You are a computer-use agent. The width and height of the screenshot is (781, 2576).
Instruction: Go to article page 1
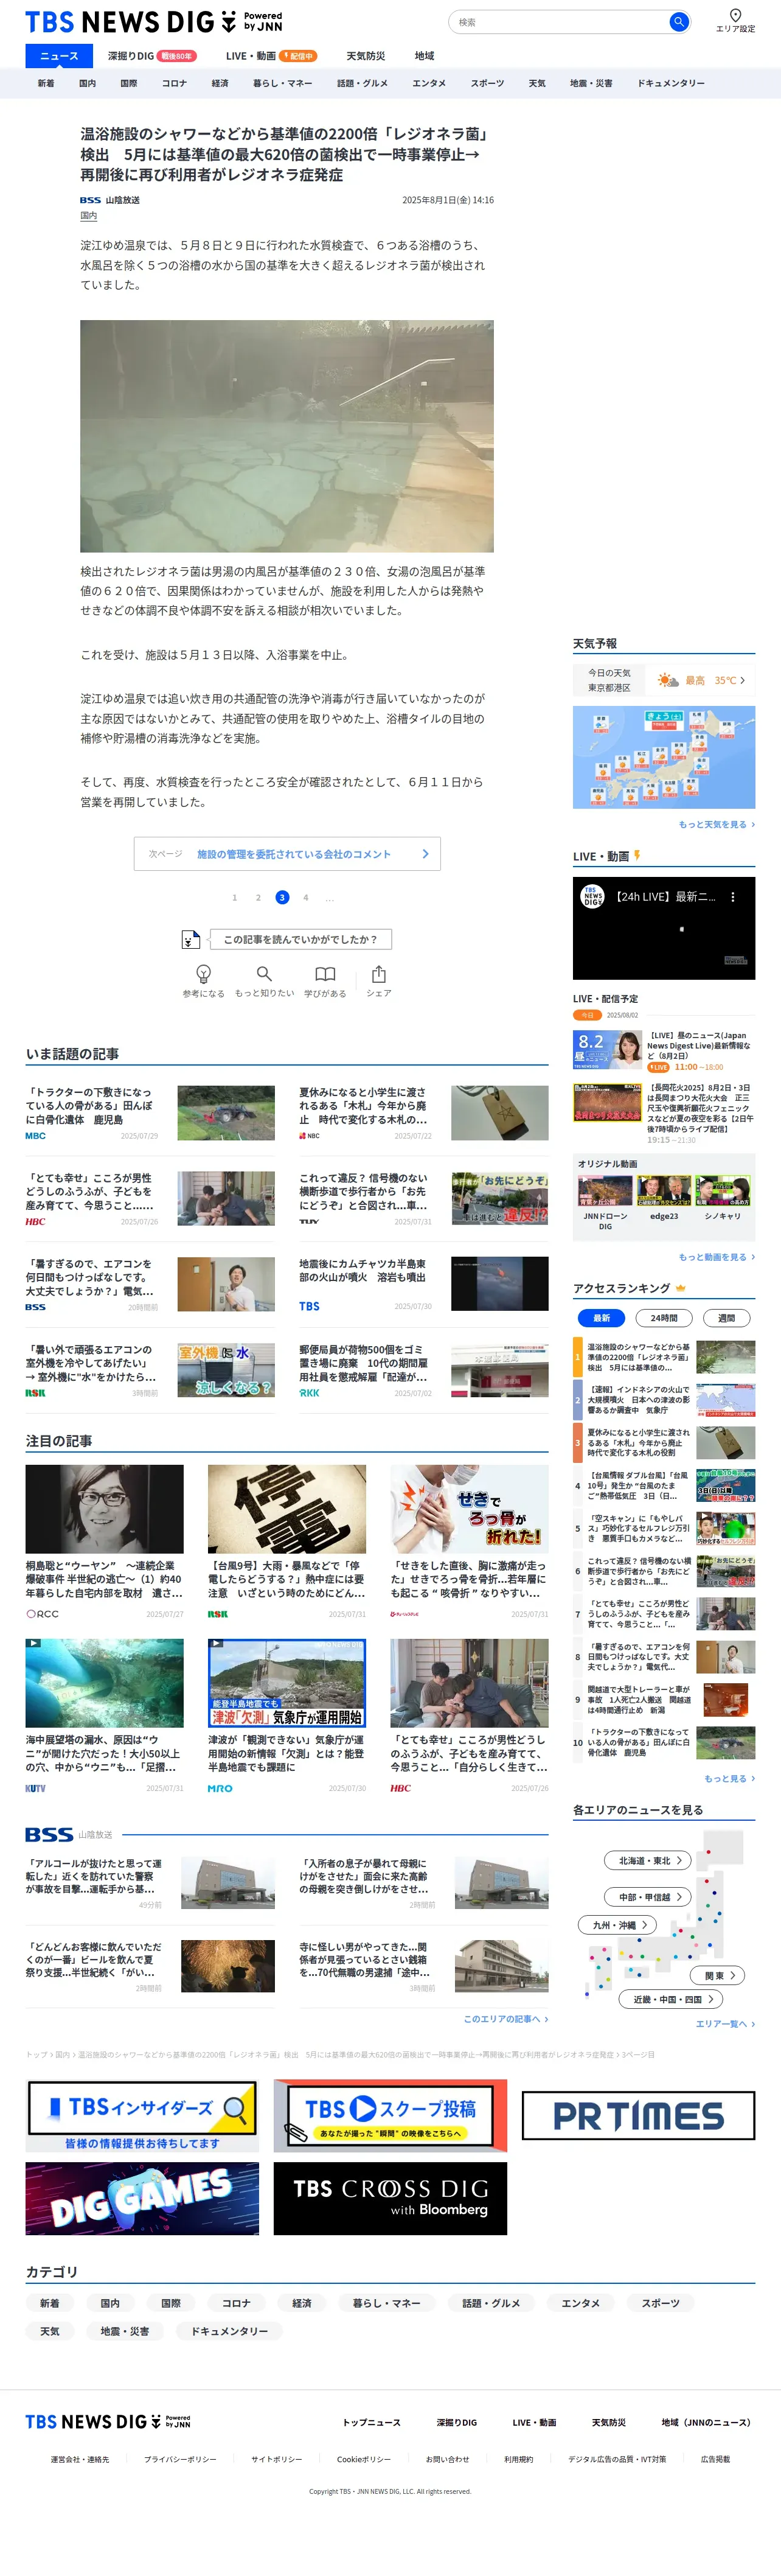pos(235,897)
